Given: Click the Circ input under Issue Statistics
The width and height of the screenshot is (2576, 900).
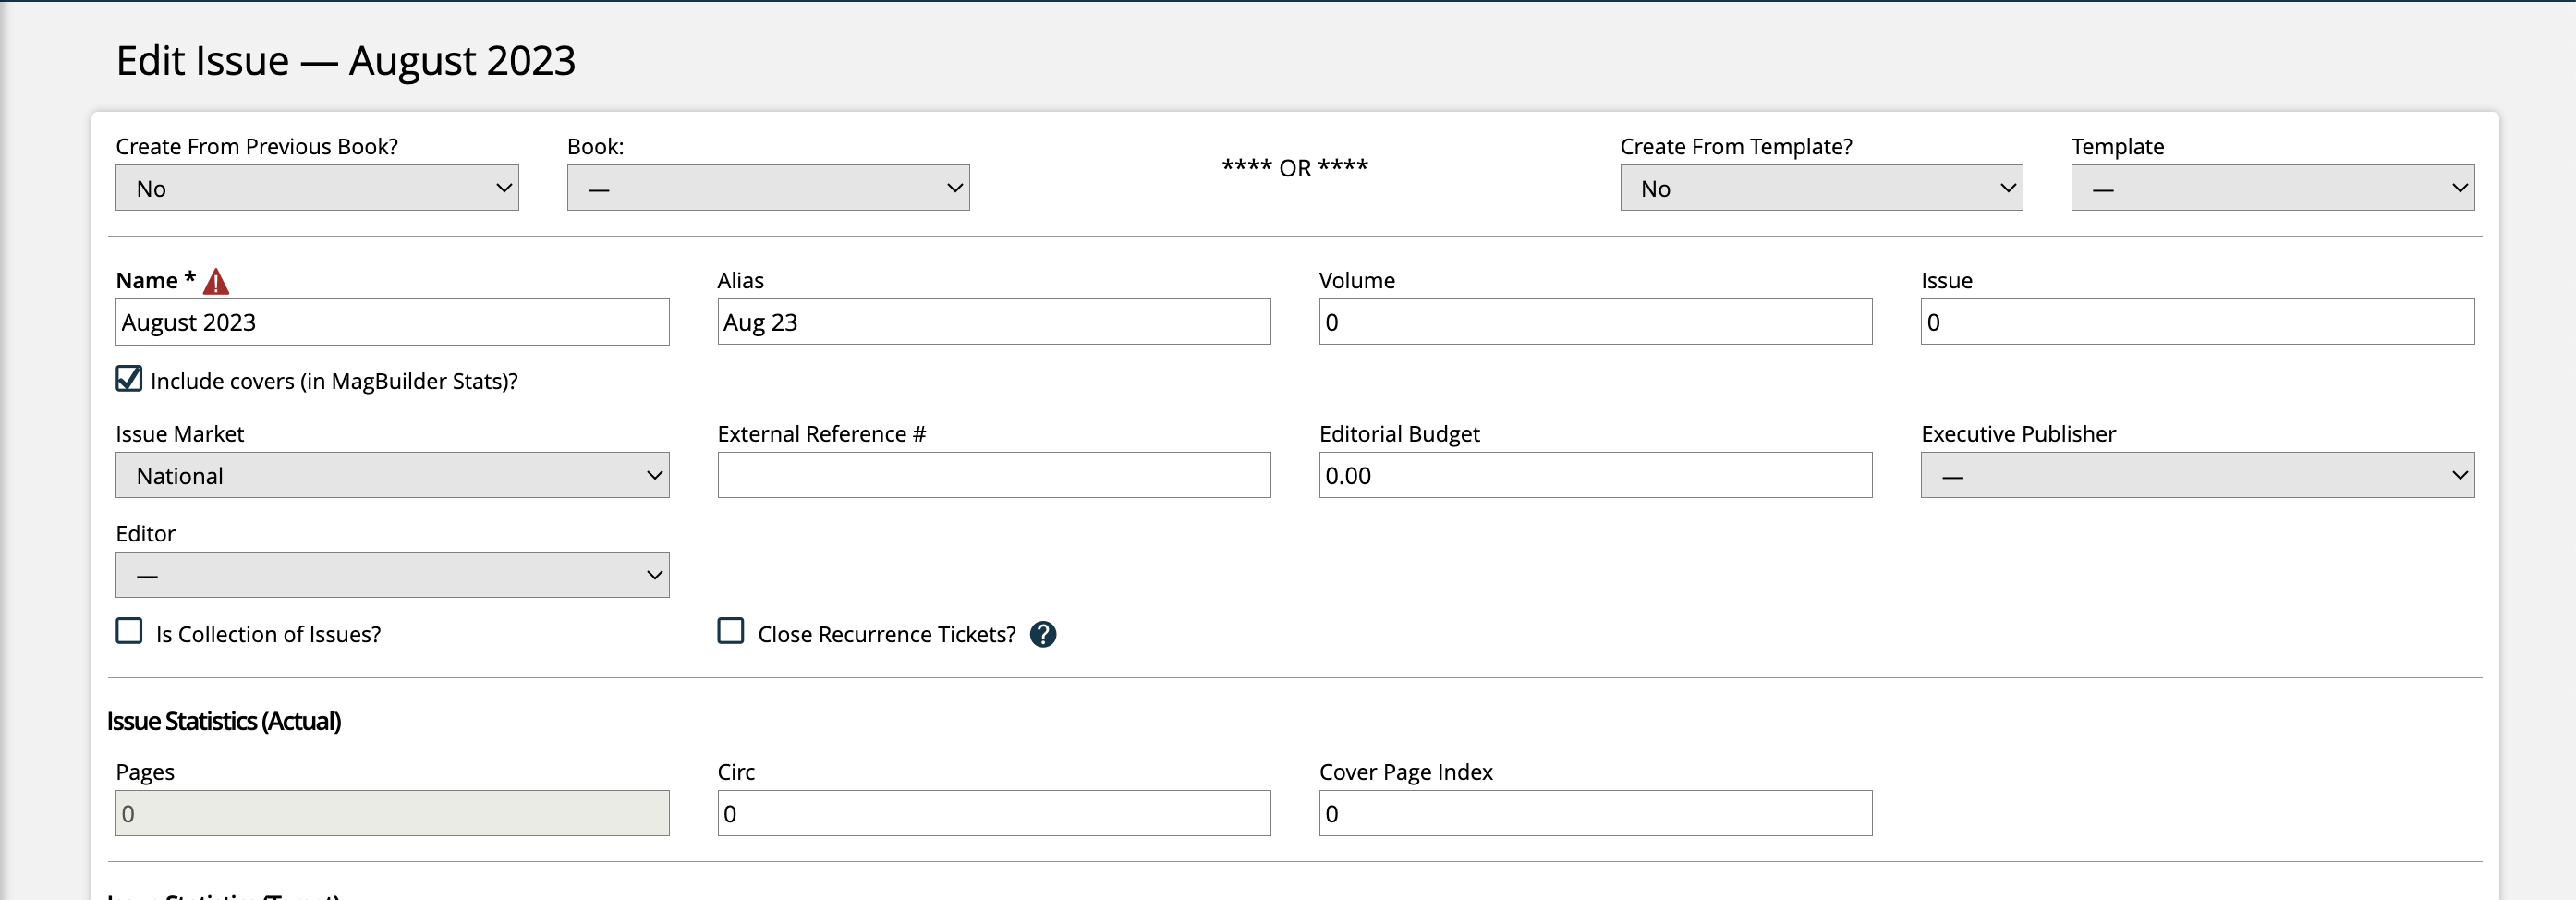Looking at the screenshot, I should [x=993, y=813].
